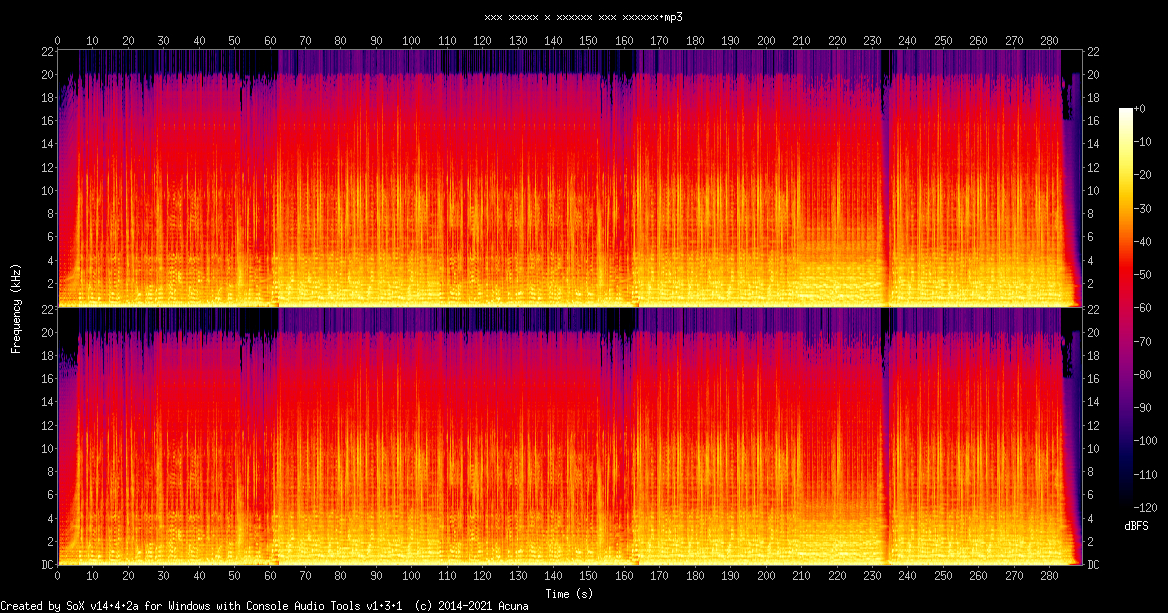This screenshot has height=613, width=1168.
Task: Select the "-10" value on the dBFS scale
Action: click(x=1143, y=142)
